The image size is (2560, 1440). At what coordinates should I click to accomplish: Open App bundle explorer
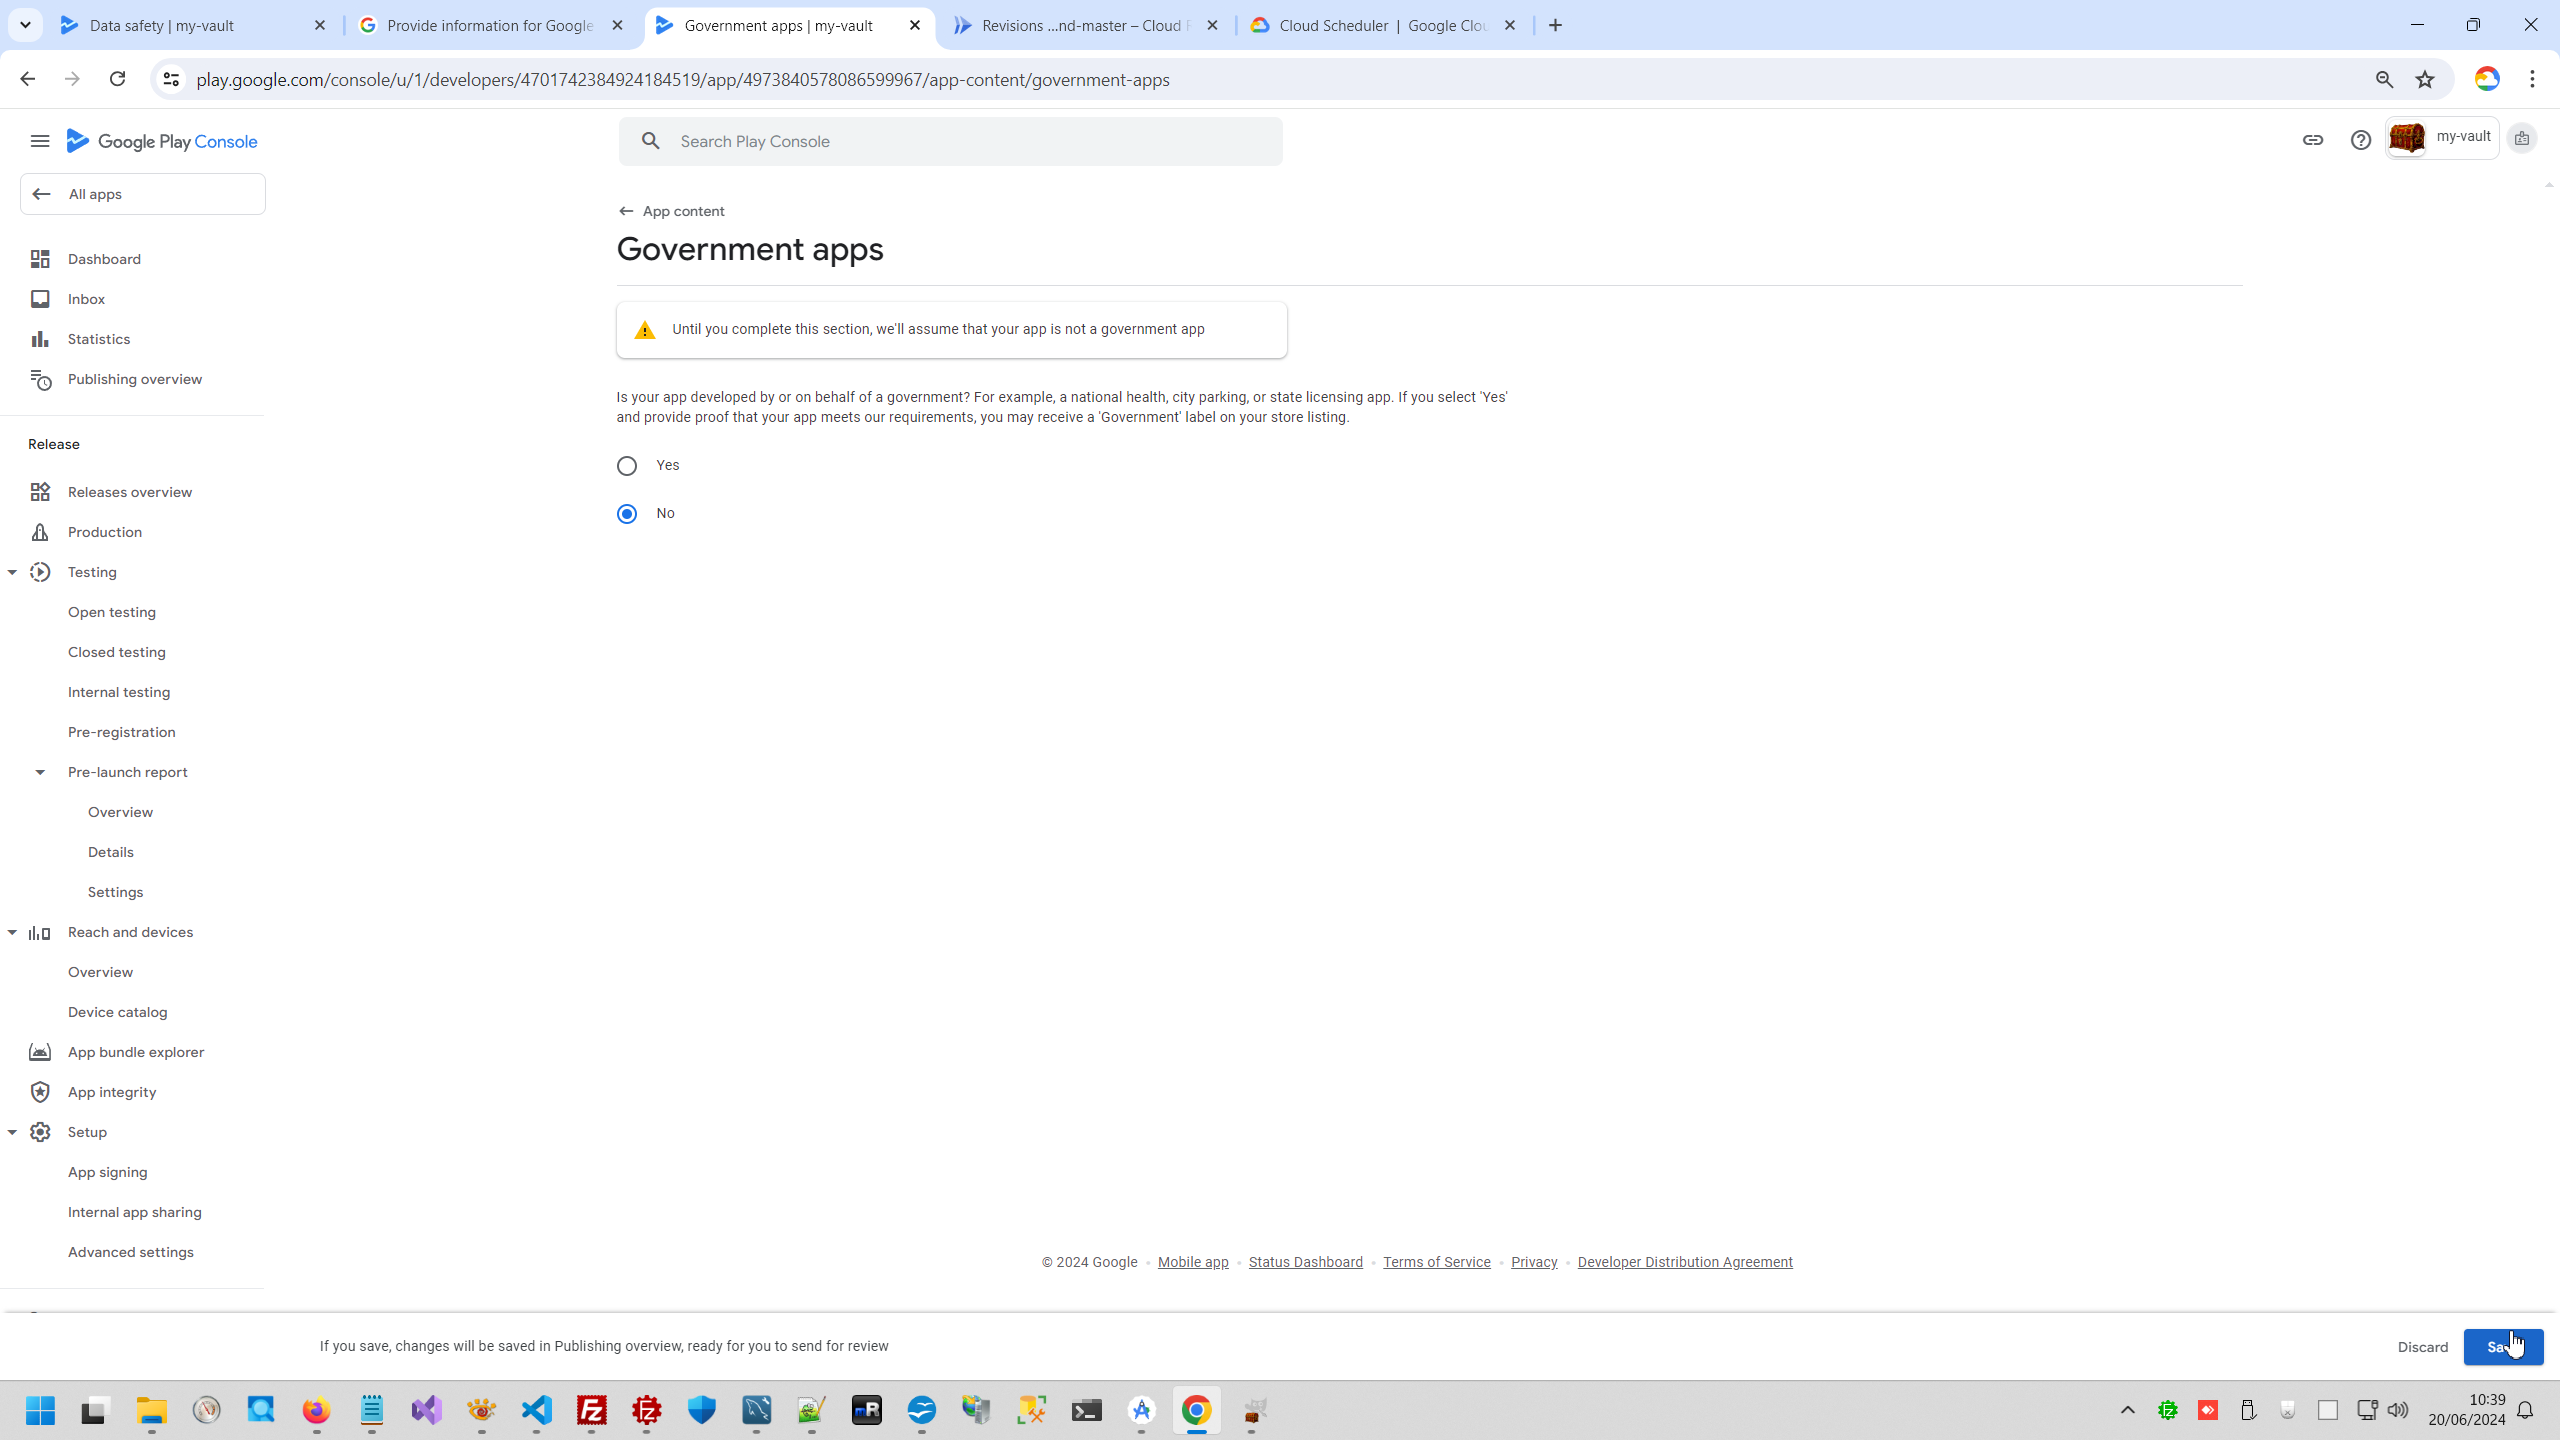tap(135, 1052)
